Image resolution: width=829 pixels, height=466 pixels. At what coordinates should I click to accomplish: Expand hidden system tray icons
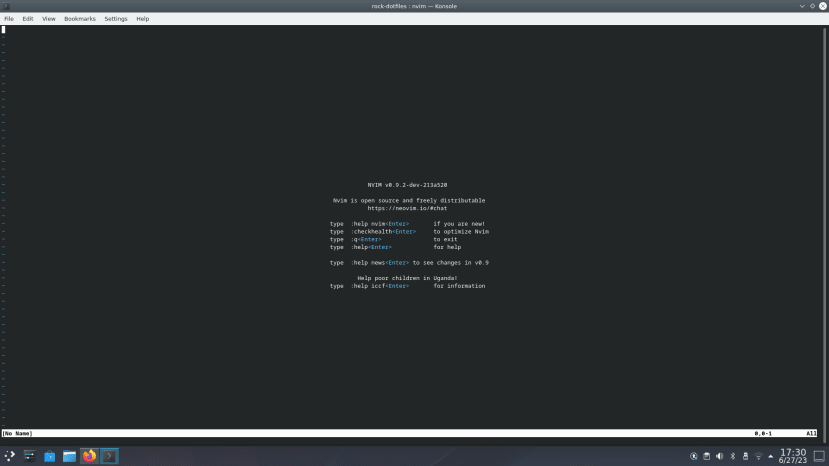(x=770, y=456)
